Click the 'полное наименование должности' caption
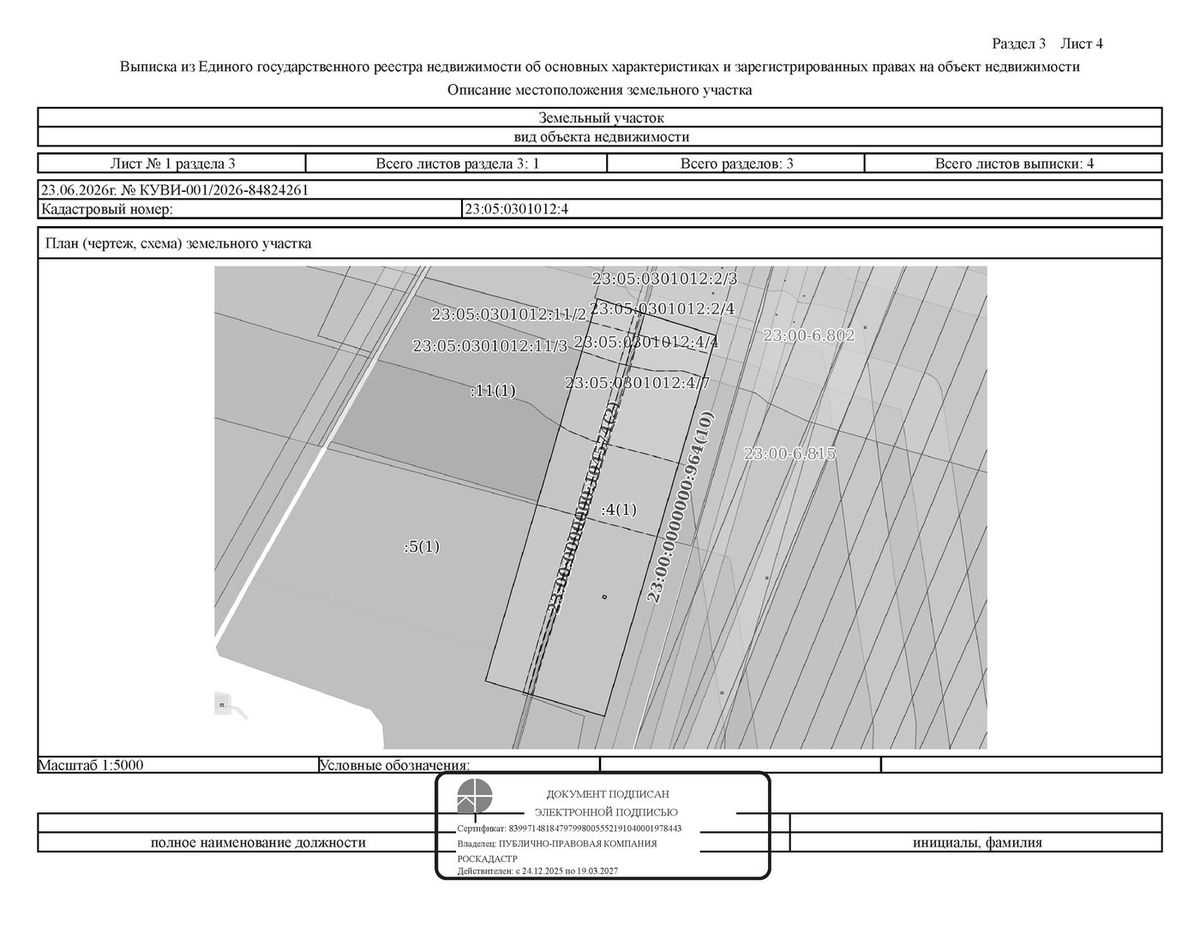This screenshot has width=1200, height=927. click(258, 843)
